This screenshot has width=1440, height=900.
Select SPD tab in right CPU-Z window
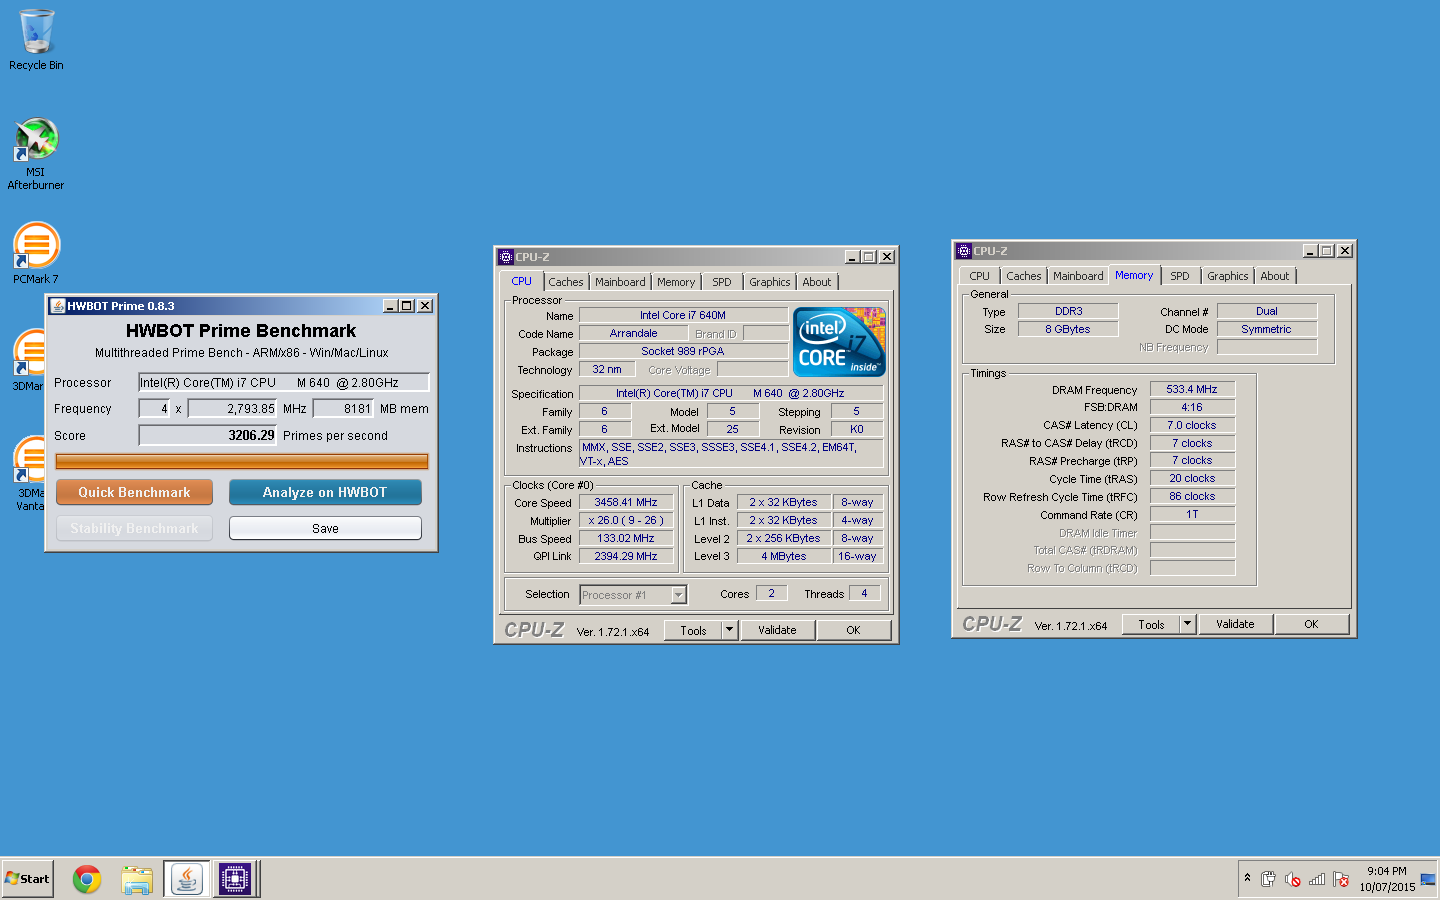1180,276
